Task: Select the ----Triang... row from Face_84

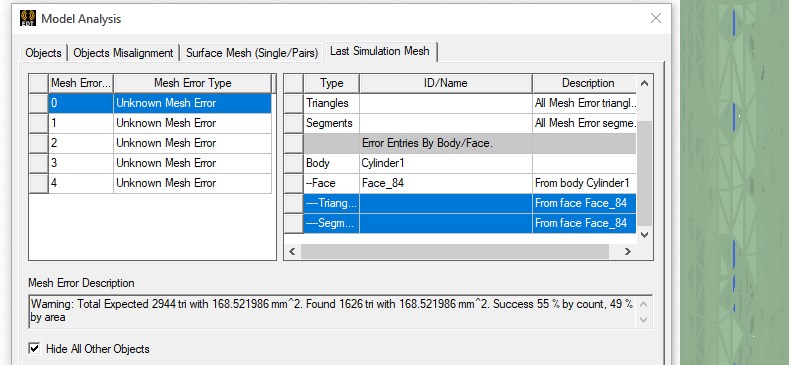Action: (460, 203)
